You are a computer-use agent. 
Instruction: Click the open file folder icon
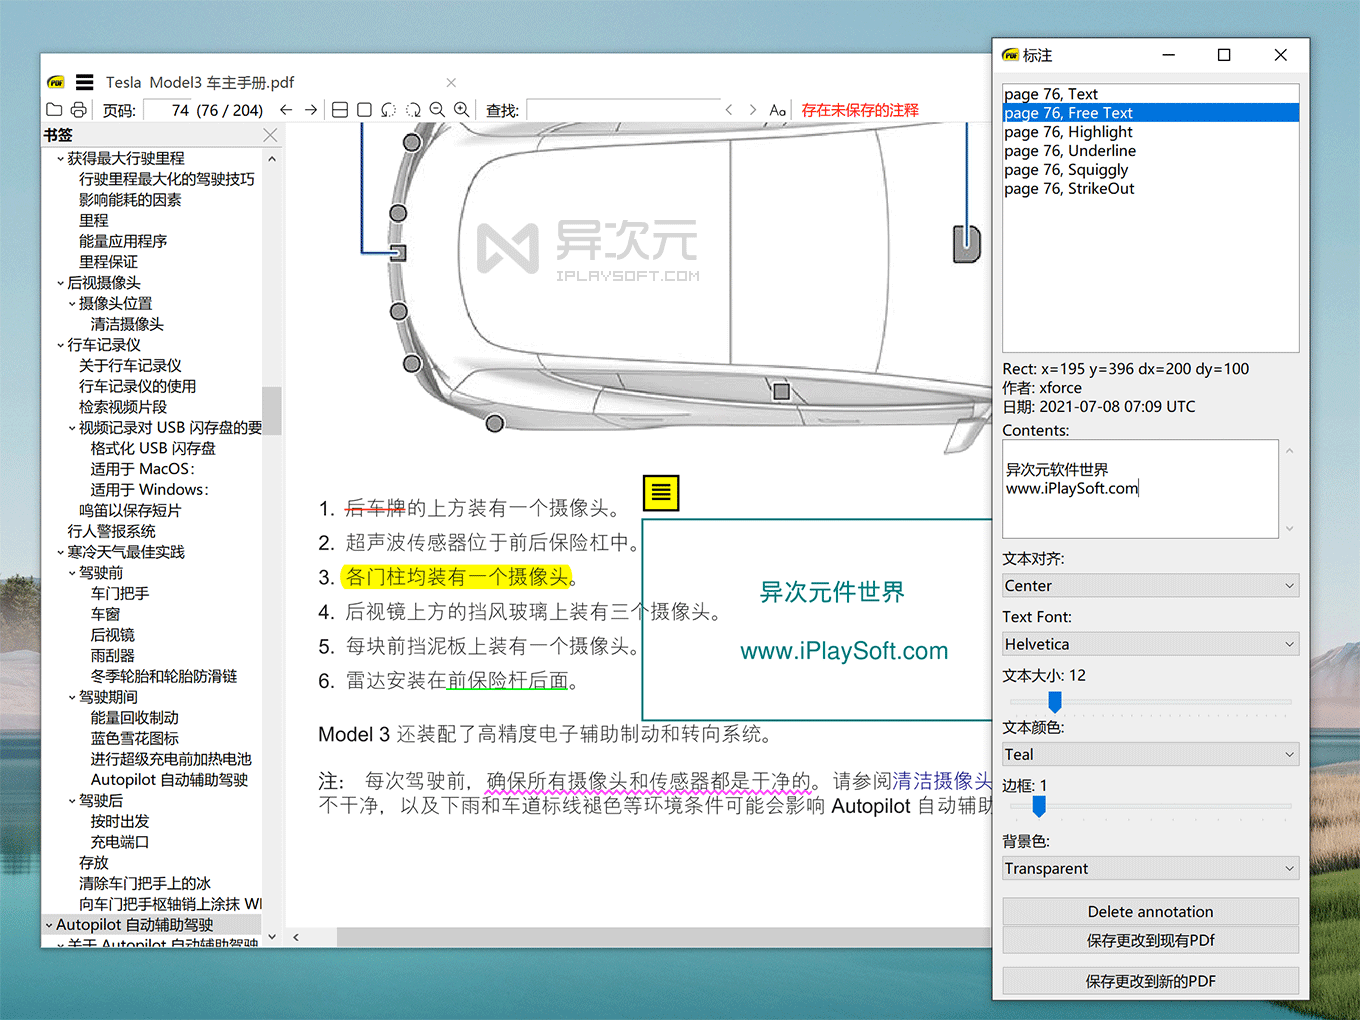tap(54, 110)
